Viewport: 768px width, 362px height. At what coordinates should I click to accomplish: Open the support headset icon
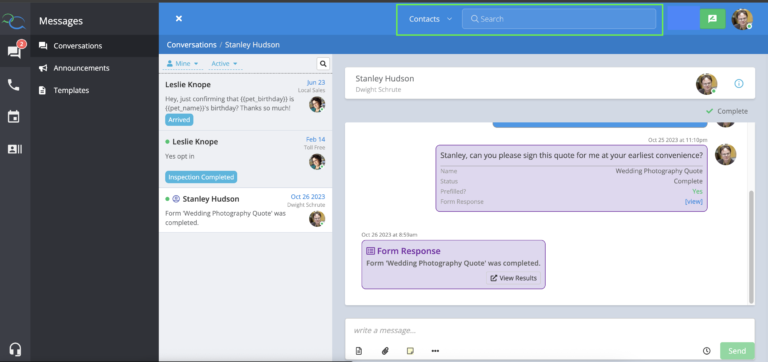click(15, 349)
